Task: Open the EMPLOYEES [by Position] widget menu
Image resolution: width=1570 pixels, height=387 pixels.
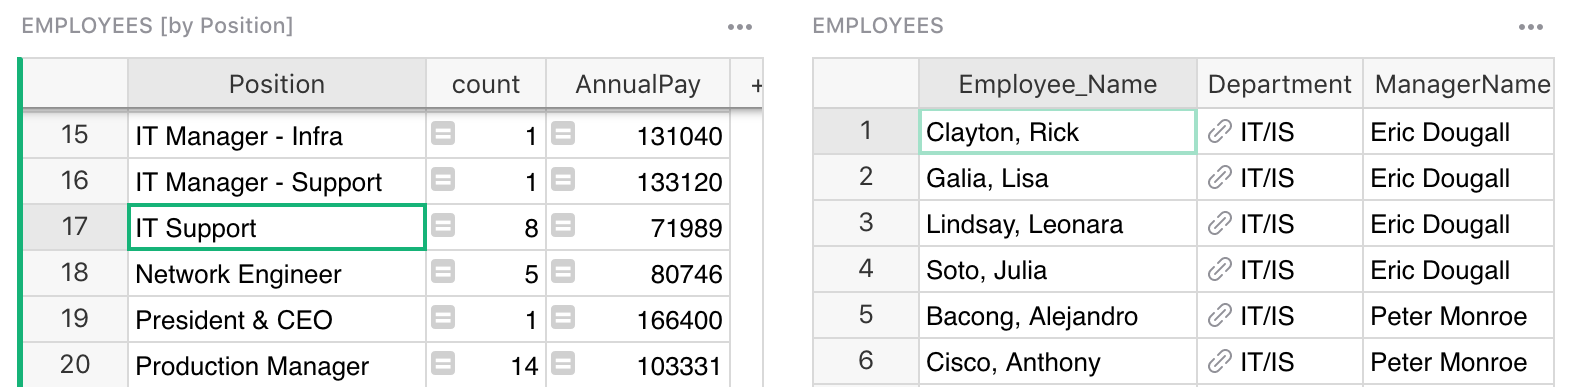Action: point(740,27)
